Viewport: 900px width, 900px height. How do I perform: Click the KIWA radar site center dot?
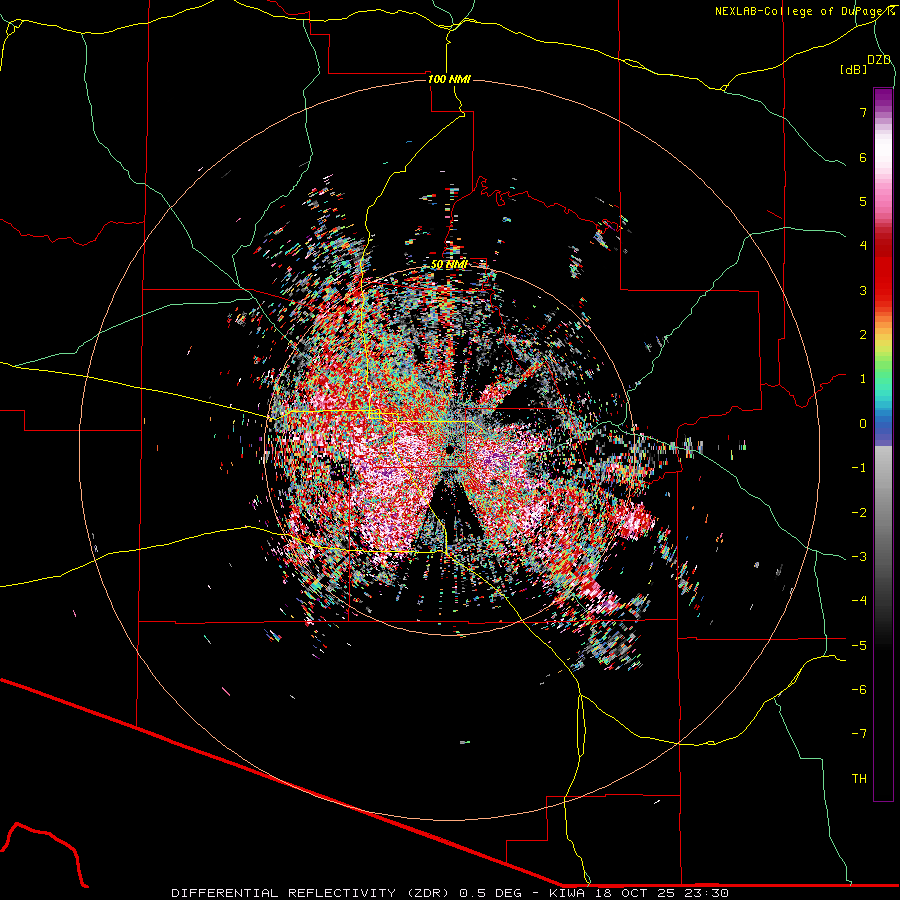pos(449,449)
